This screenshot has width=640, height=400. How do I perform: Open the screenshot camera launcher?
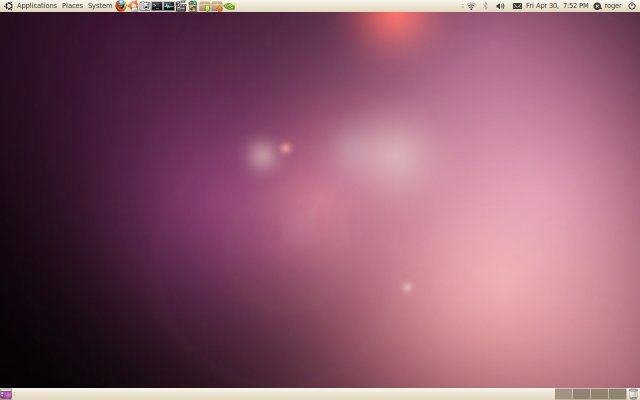point(145,6)
